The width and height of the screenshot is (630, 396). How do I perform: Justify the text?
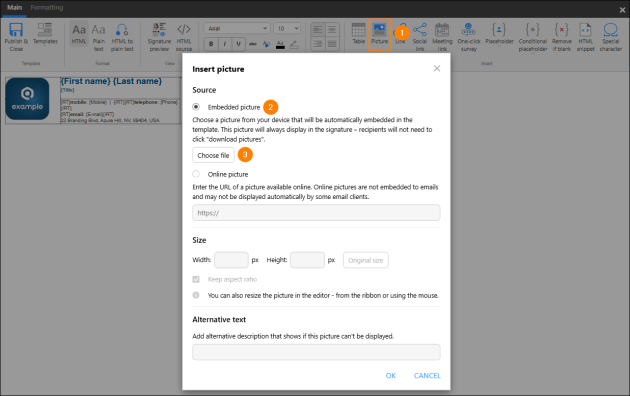332,44
